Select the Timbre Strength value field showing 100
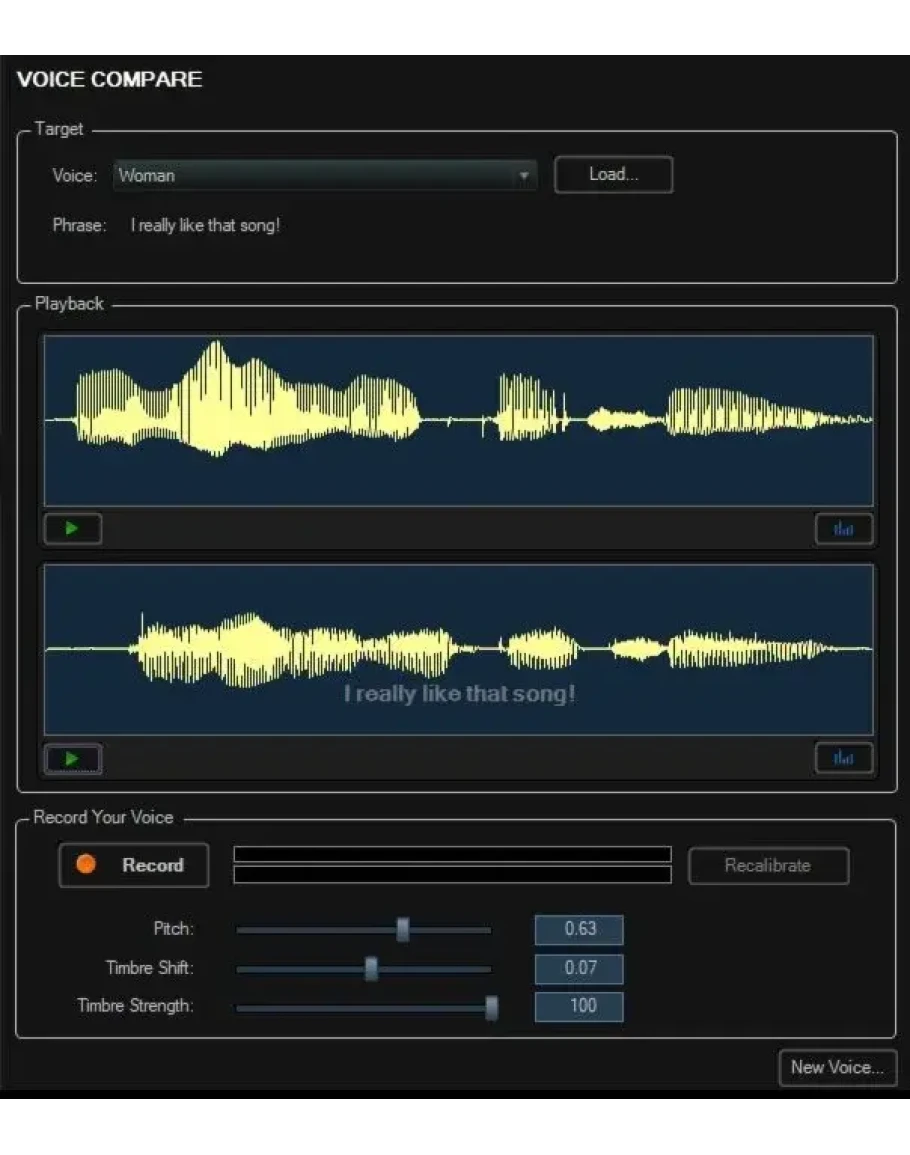The image size is (910, 1155). pos(579,1006)
